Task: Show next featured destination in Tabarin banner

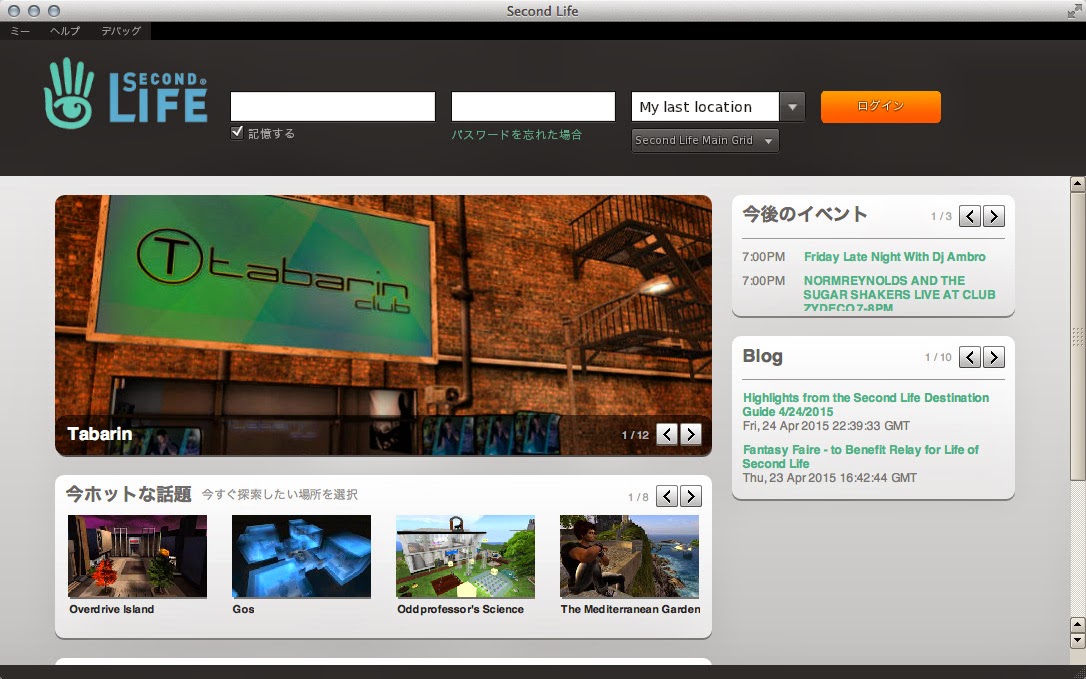Action: [691, 434]
